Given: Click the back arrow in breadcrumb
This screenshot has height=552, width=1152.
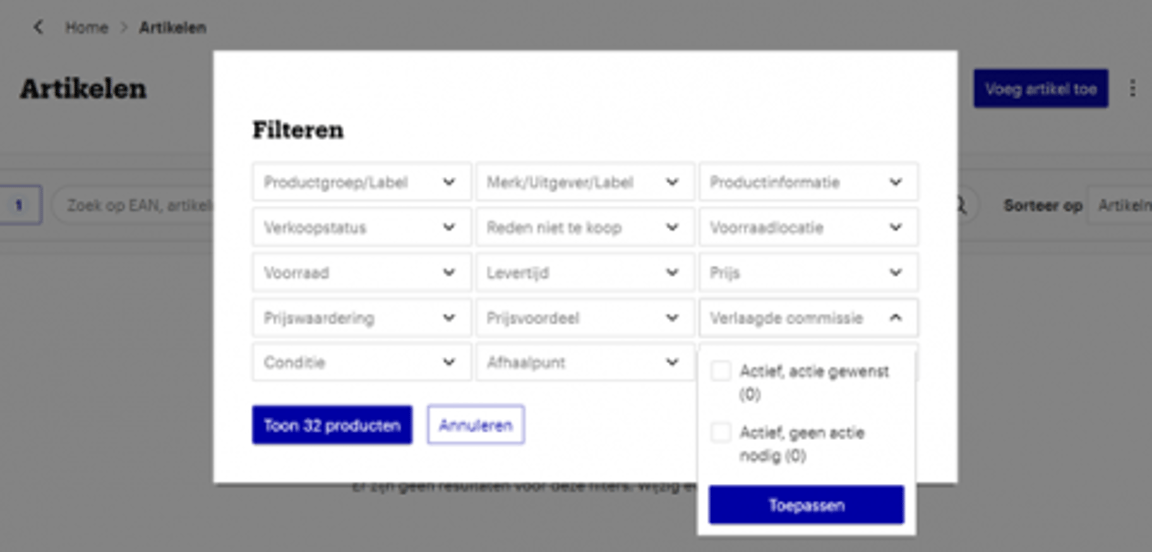Looking at the screenshot, I should pyautogui.click(x=38, y=28).
